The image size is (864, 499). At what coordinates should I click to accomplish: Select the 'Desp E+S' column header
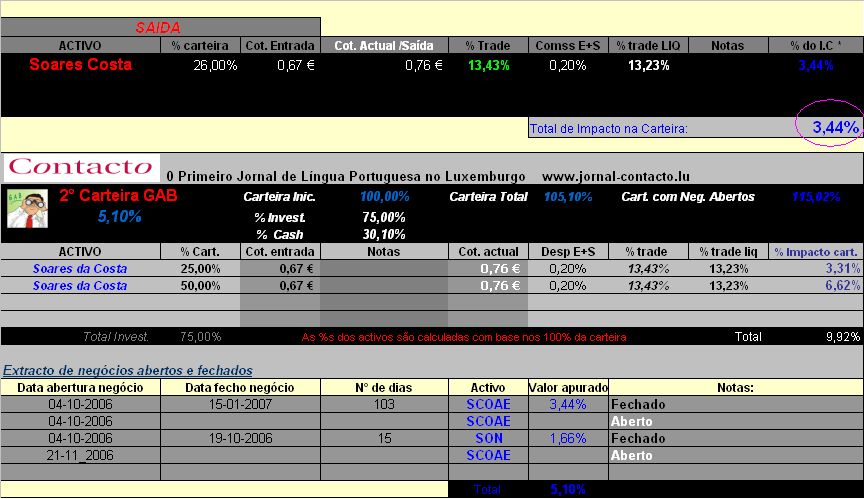[568, 252]
